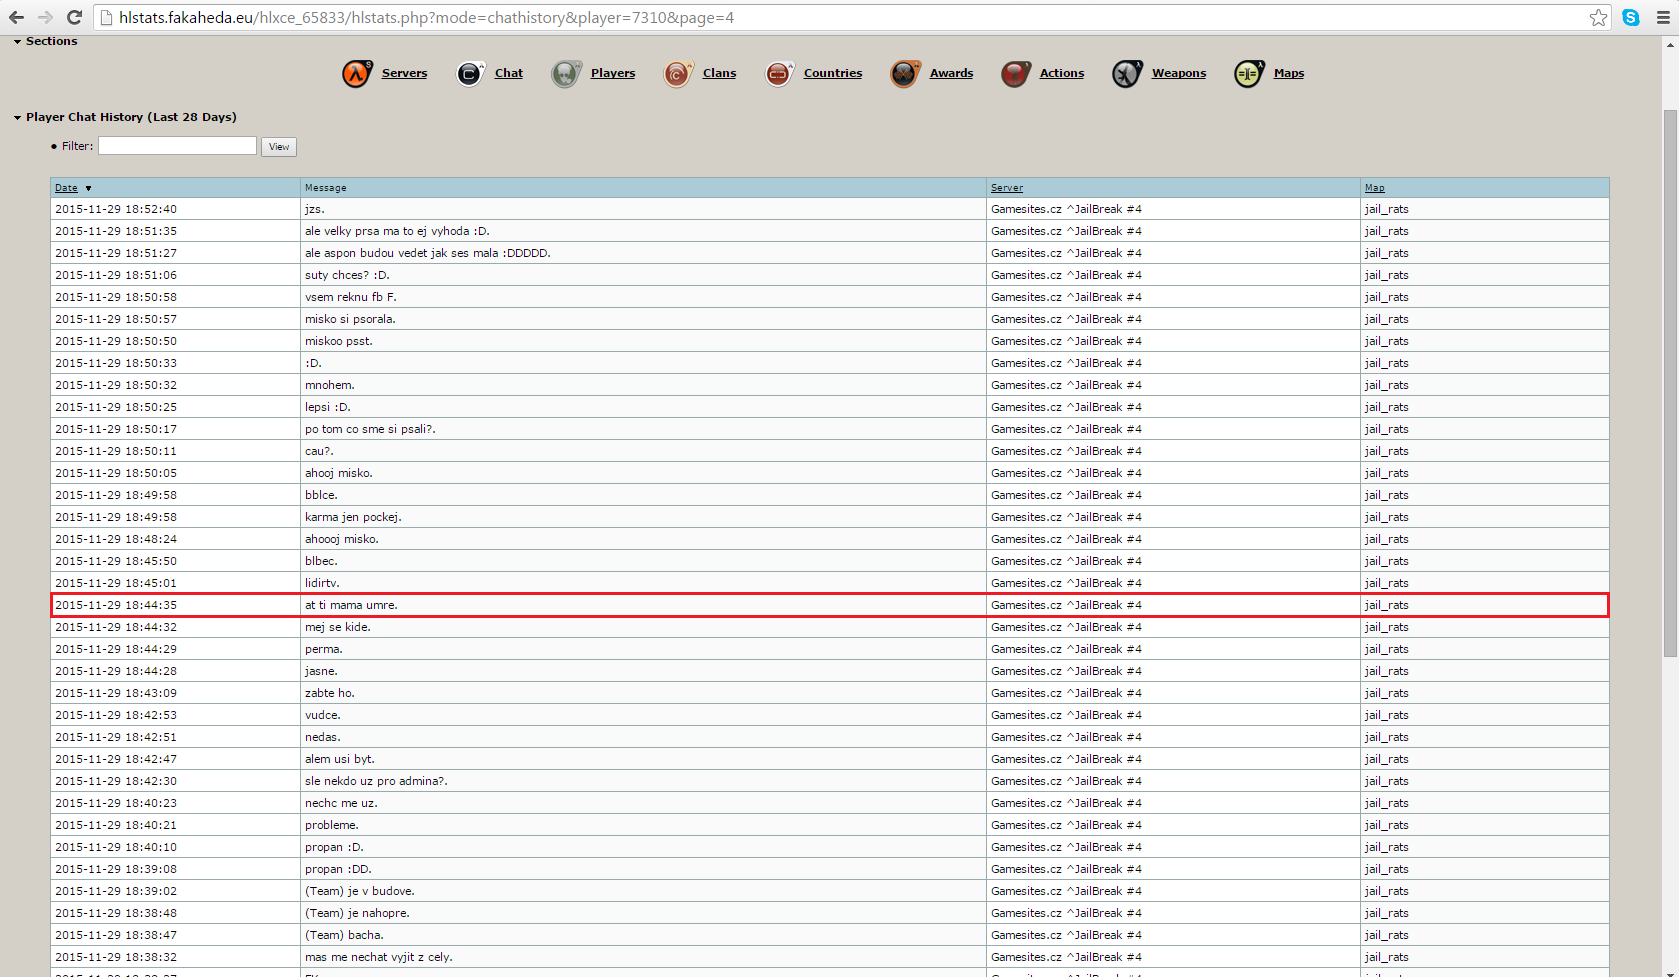Open map link in 'at ti mama umre.' row
1679x977 pixels.
click(x=1386, y=605)
